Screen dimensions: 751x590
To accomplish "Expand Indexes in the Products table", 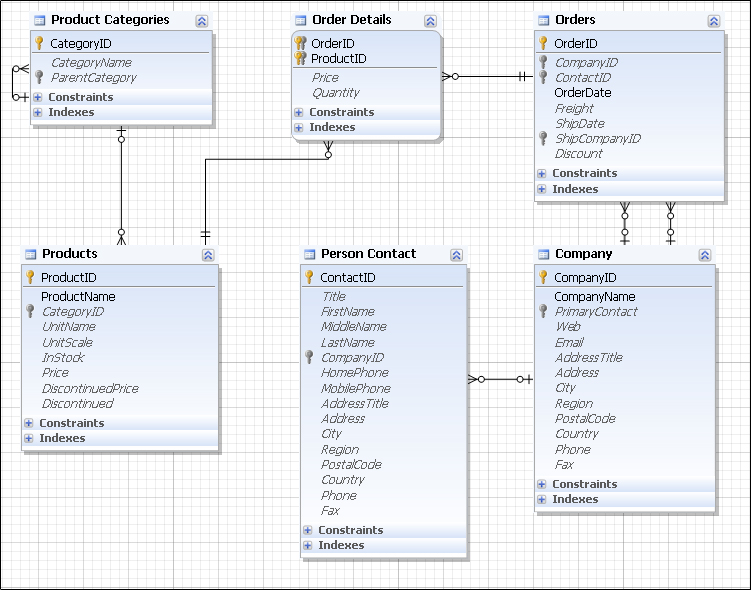I will pos(29,439).
